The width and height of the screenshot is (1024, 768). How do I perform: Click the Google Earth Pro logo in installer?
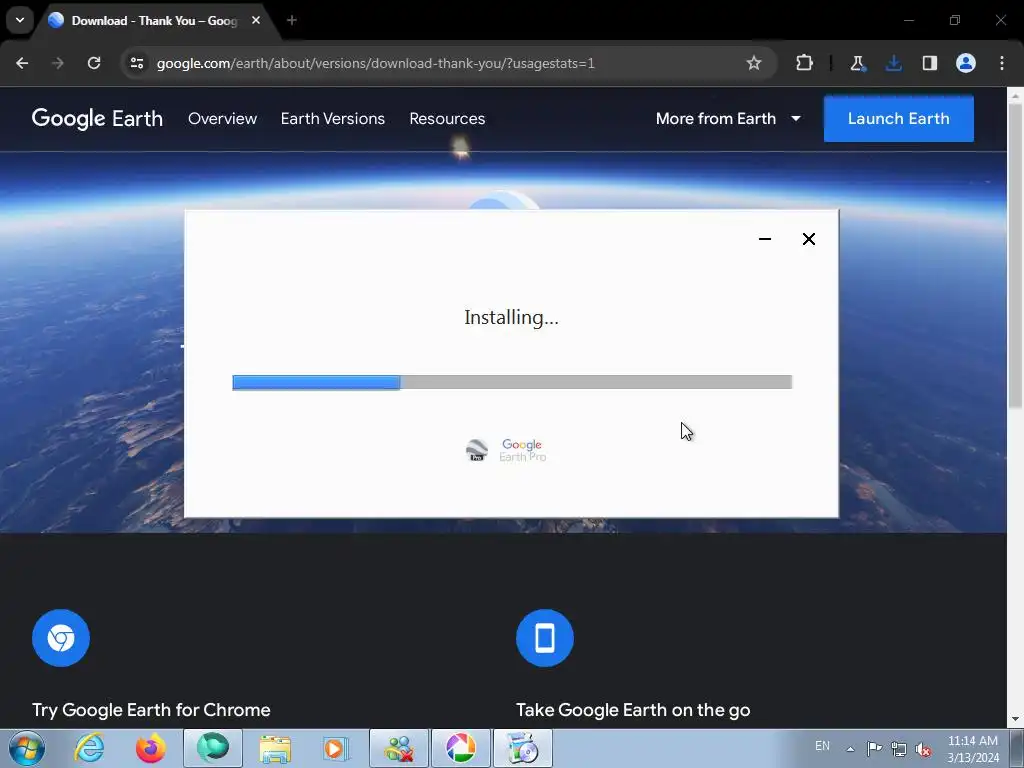coord(506,450)
